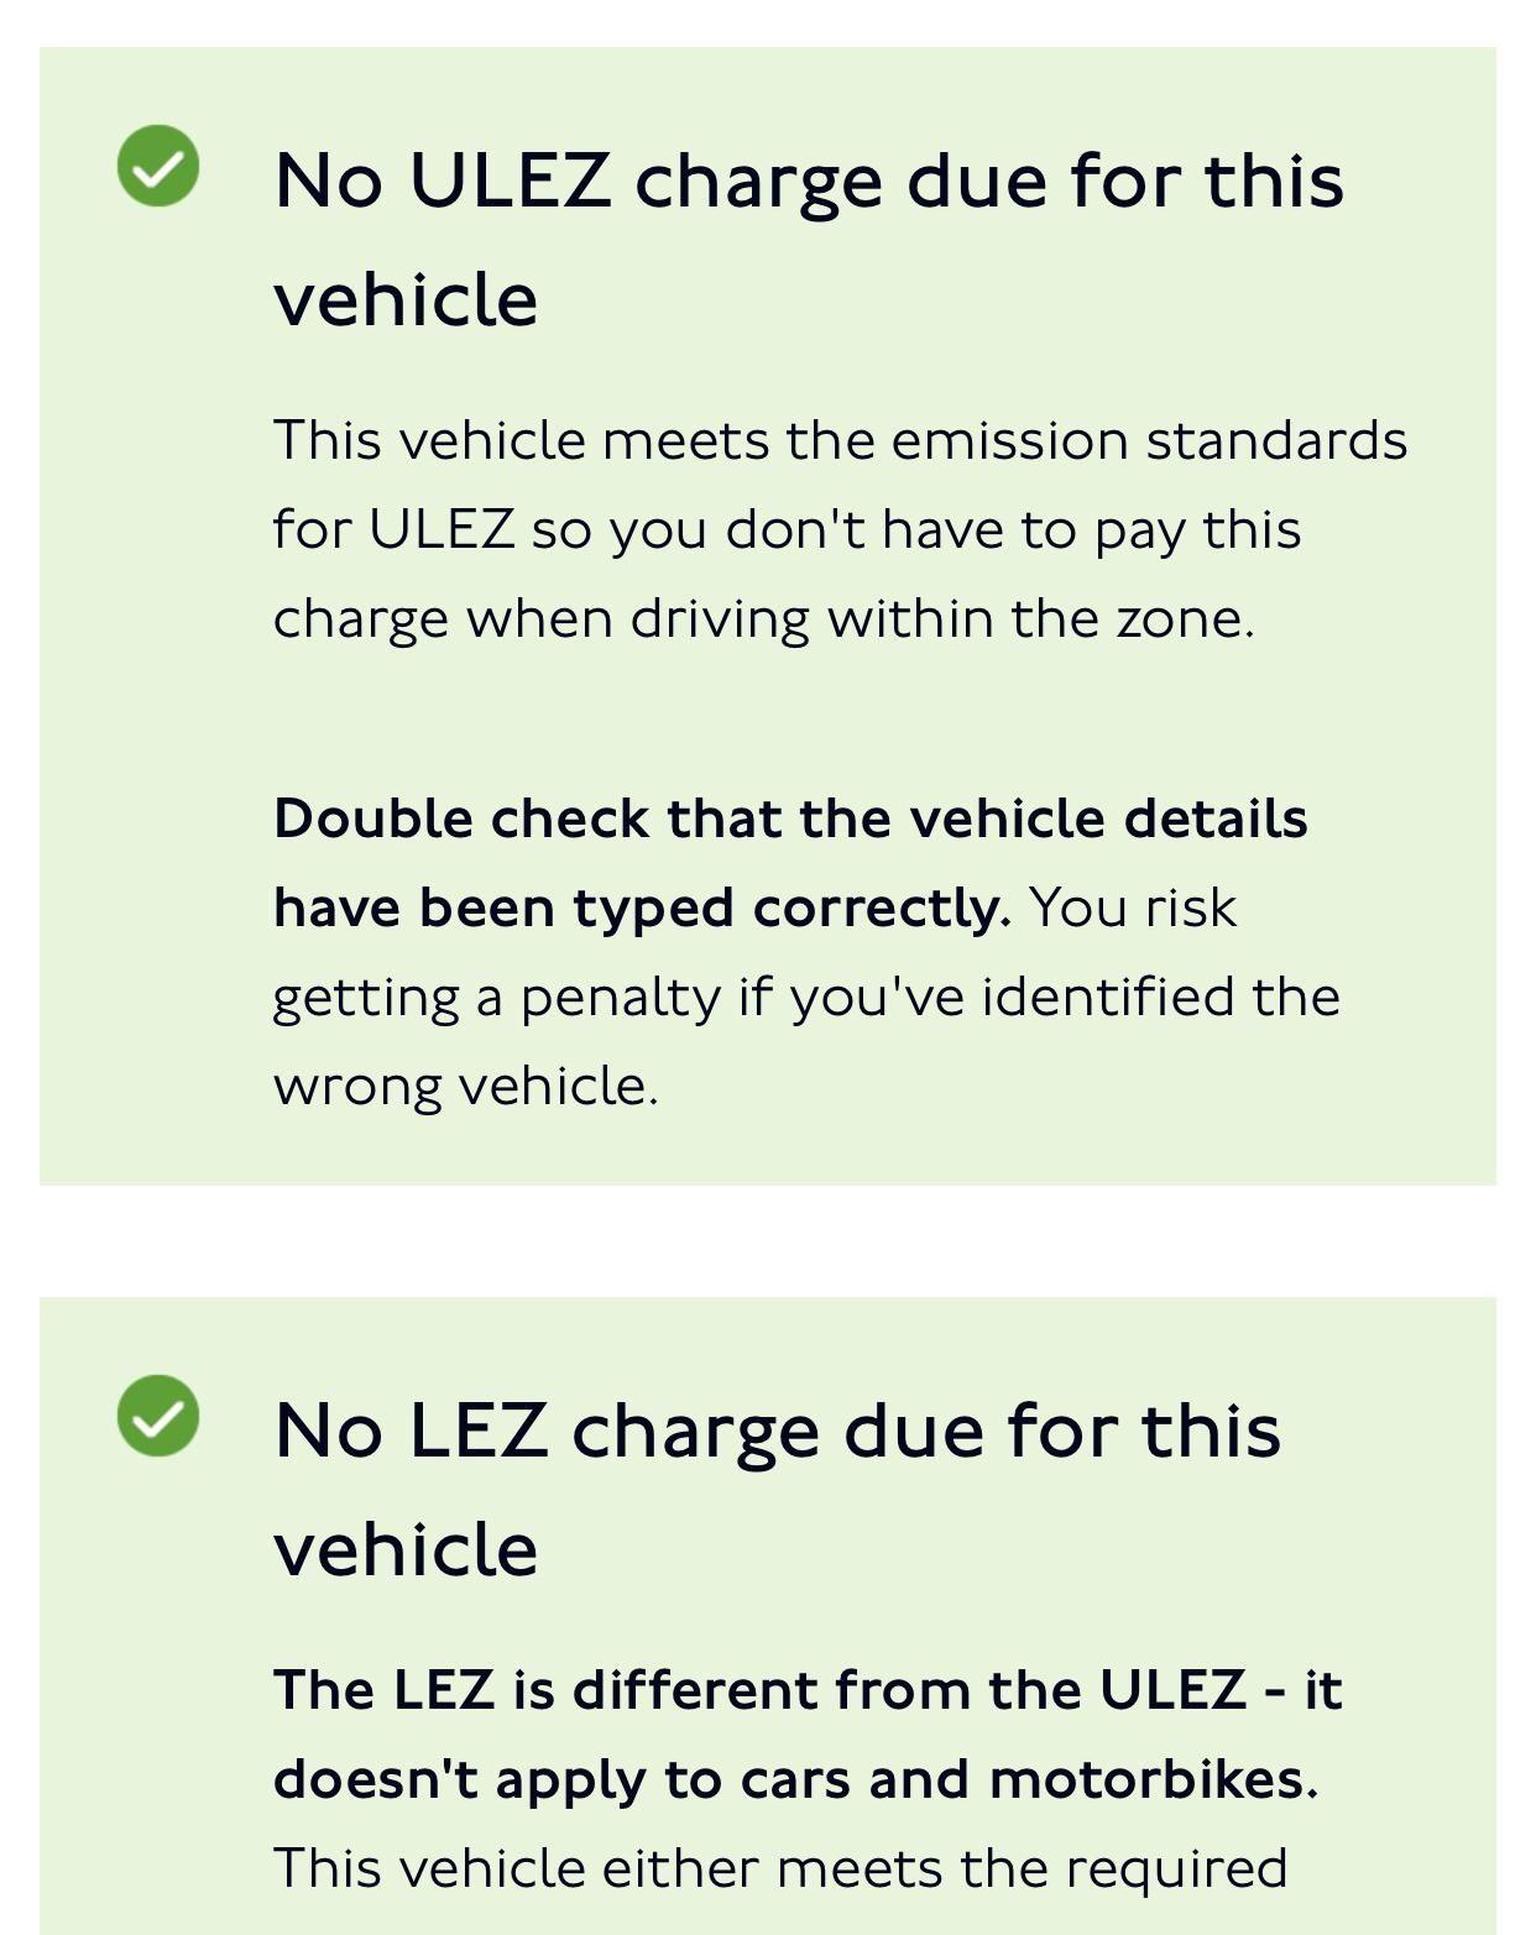Viewport: 1536px width, 1935px height.
Task: Select the "No ULEZ charge due" heading
Action: 808,181
